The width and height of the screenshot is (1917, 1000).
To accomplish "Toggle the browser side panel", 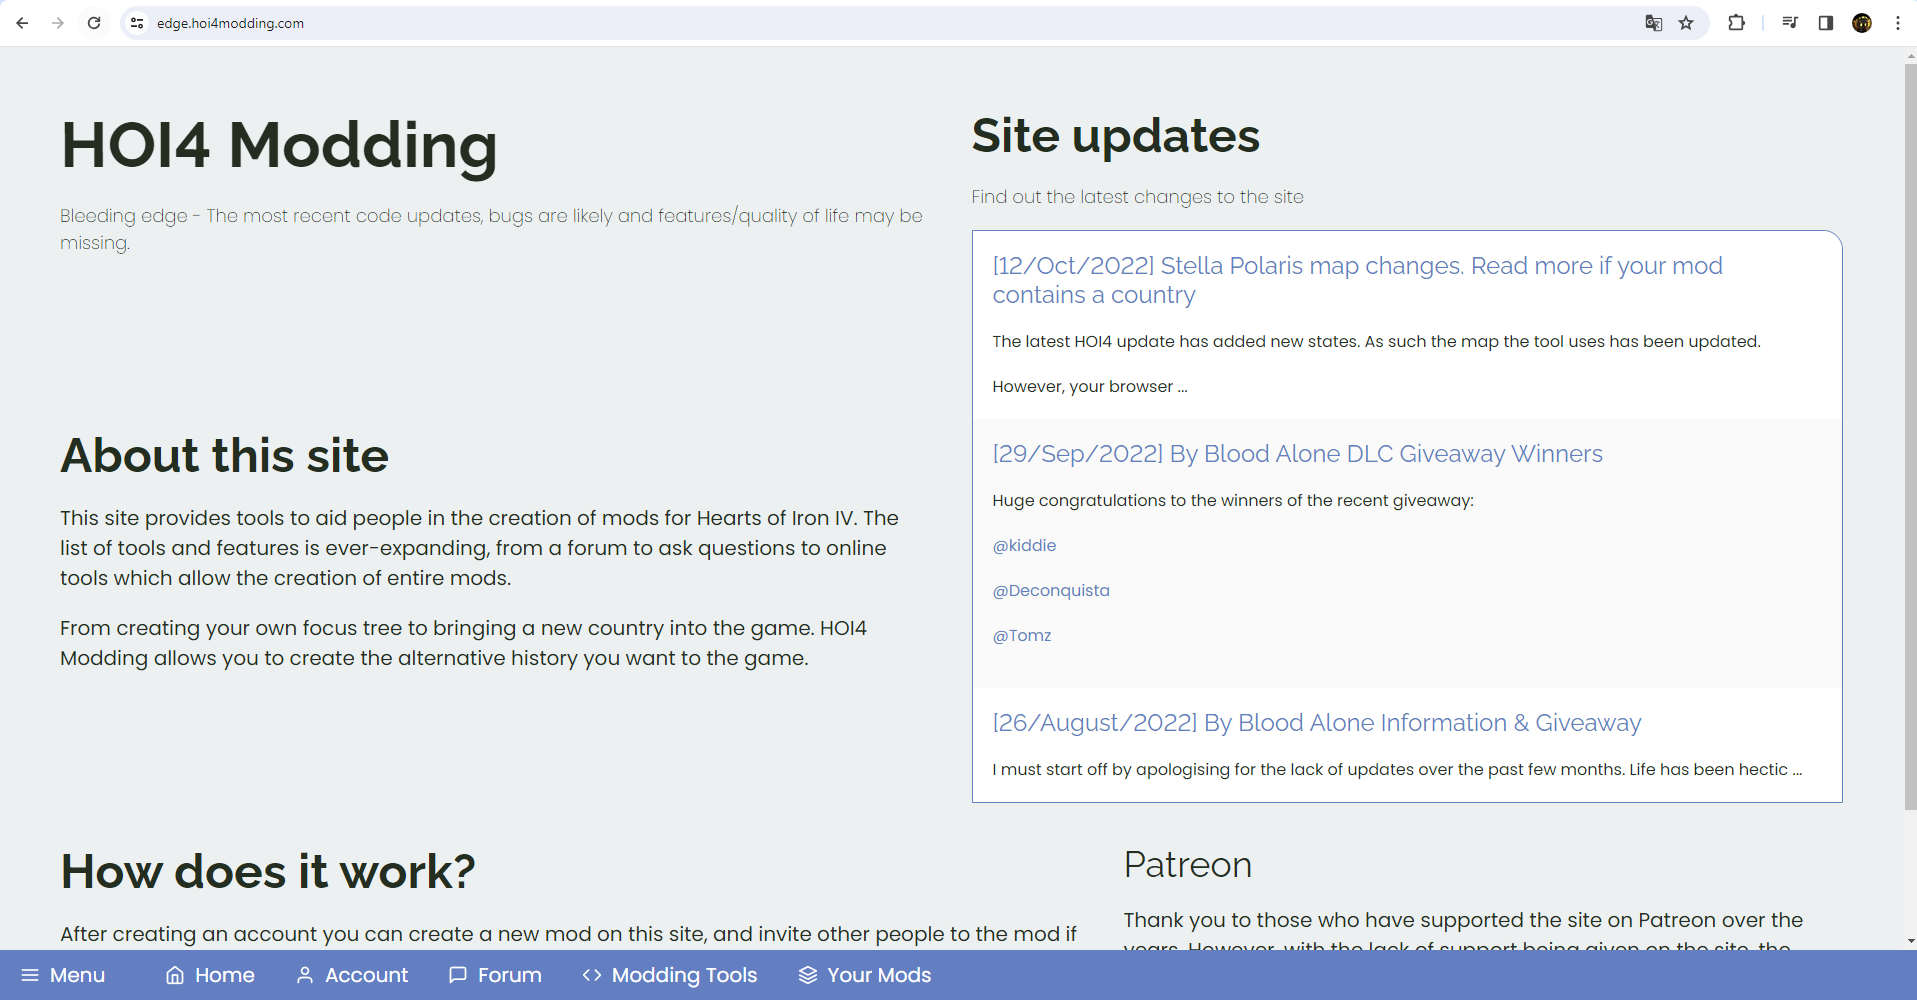I will coord(1826,23).
